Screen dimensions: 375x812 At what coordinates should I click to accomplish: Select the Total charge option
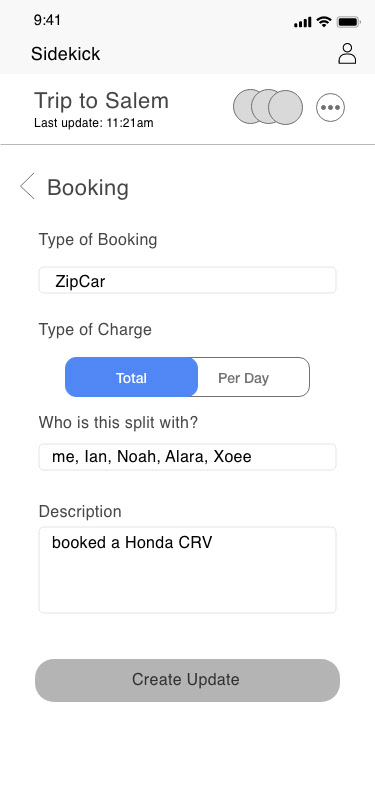(x=132, y=378)
